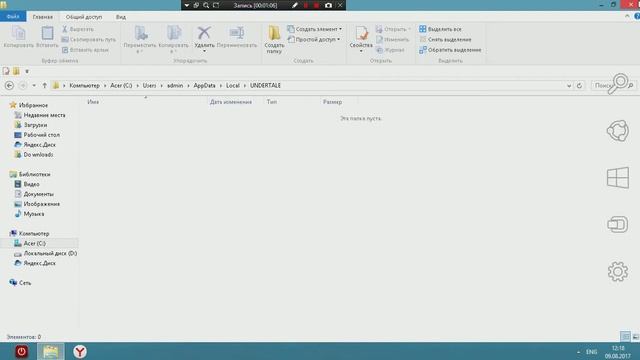Click admin in the address path
Image resolution: width=640 pixels, height=360 pixels.
175,86
